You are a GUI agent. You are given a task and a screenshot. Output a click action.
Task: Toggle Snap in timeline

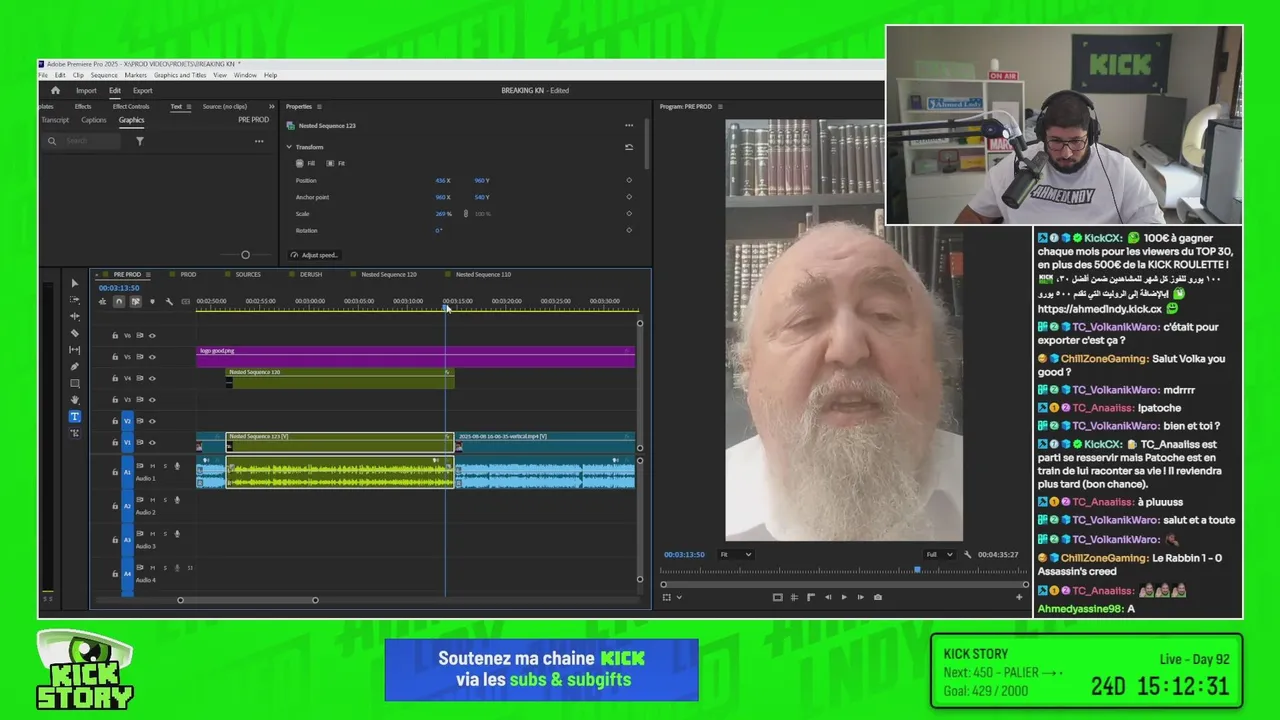(x=118, y=301)
